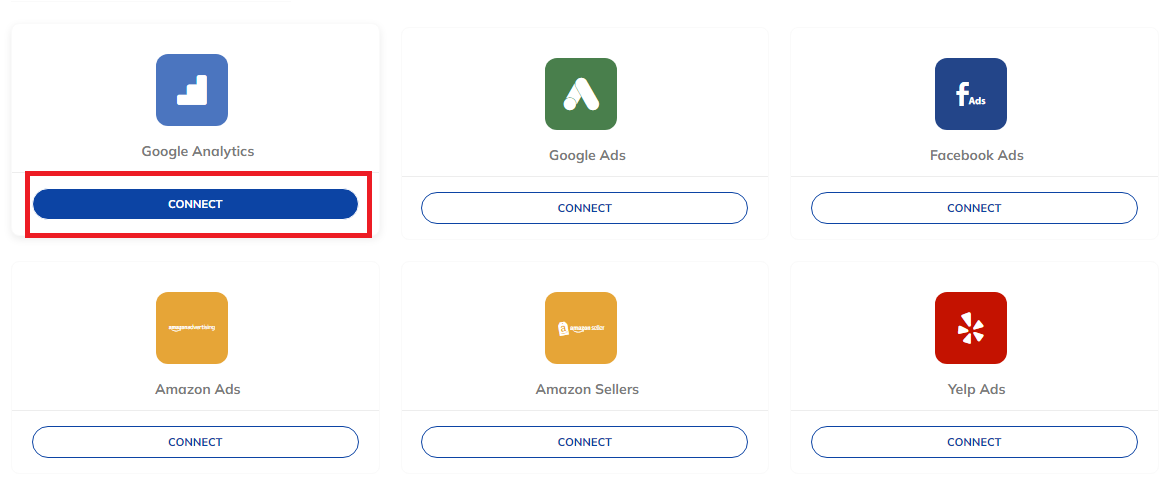This screenshot has width=1161, height=483.
Task: Connect Google Analytics using the highlighted button
Action: tap(195, 204)
